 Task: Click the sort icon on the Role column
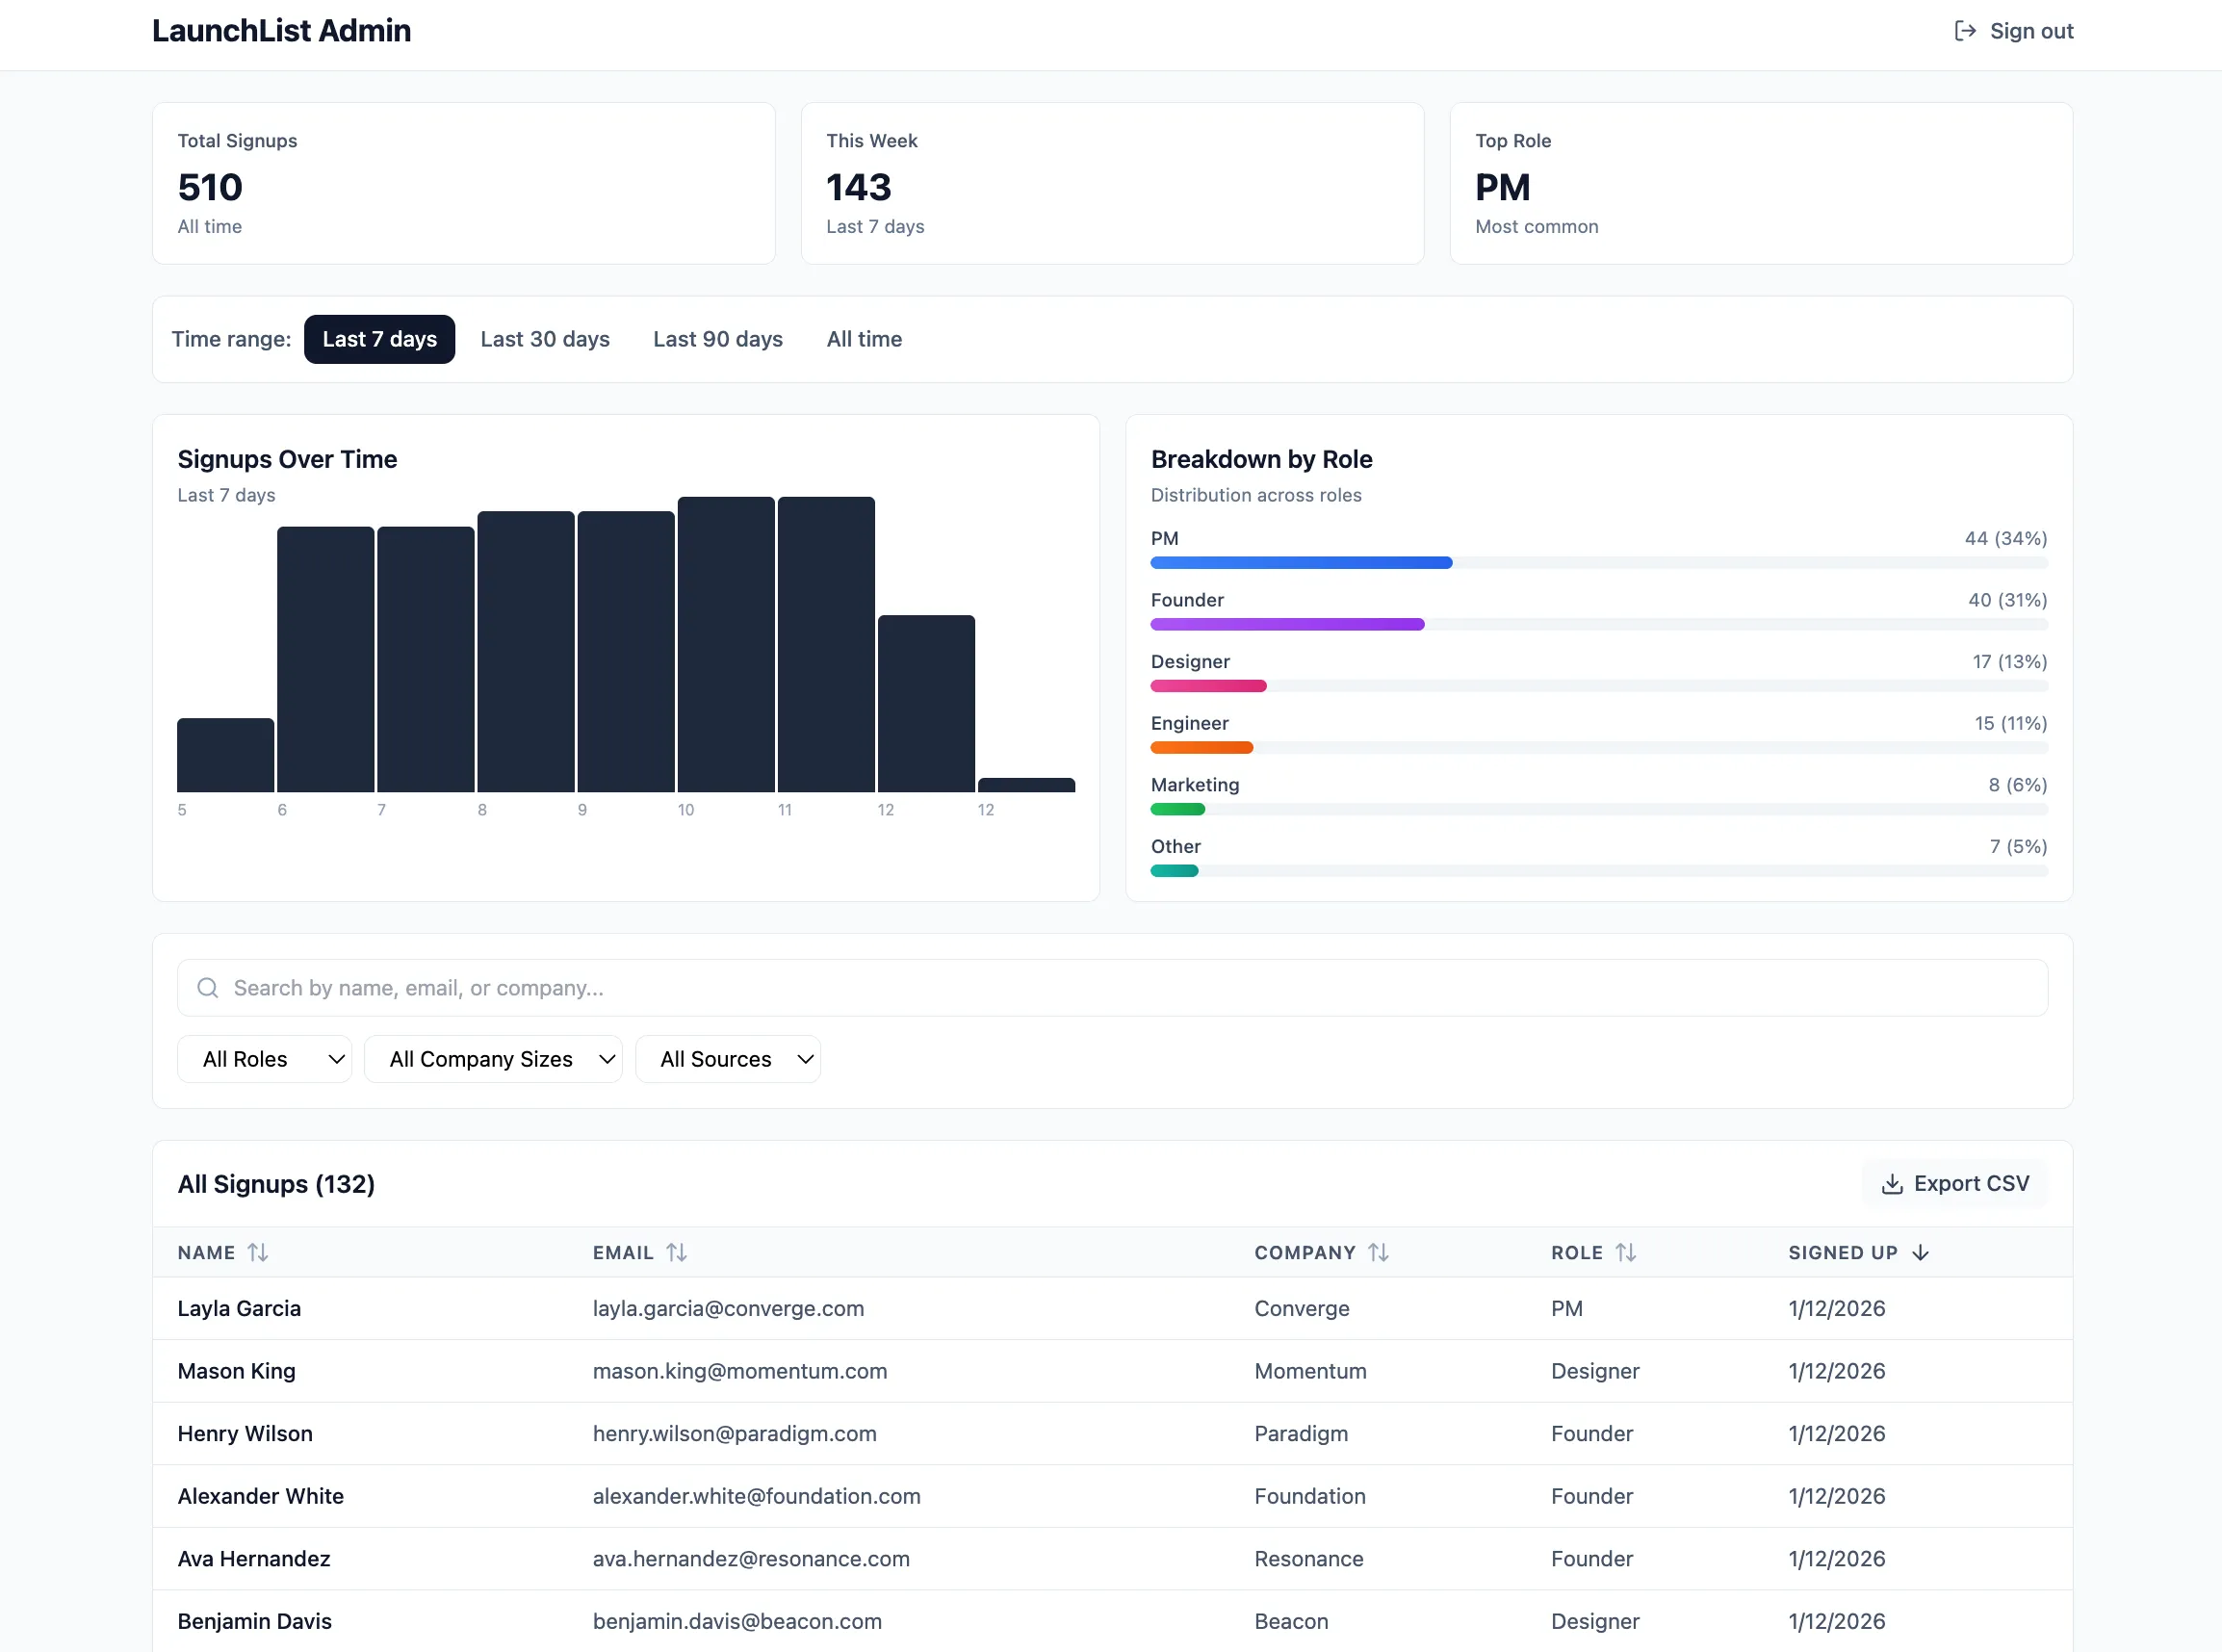1626,1252
